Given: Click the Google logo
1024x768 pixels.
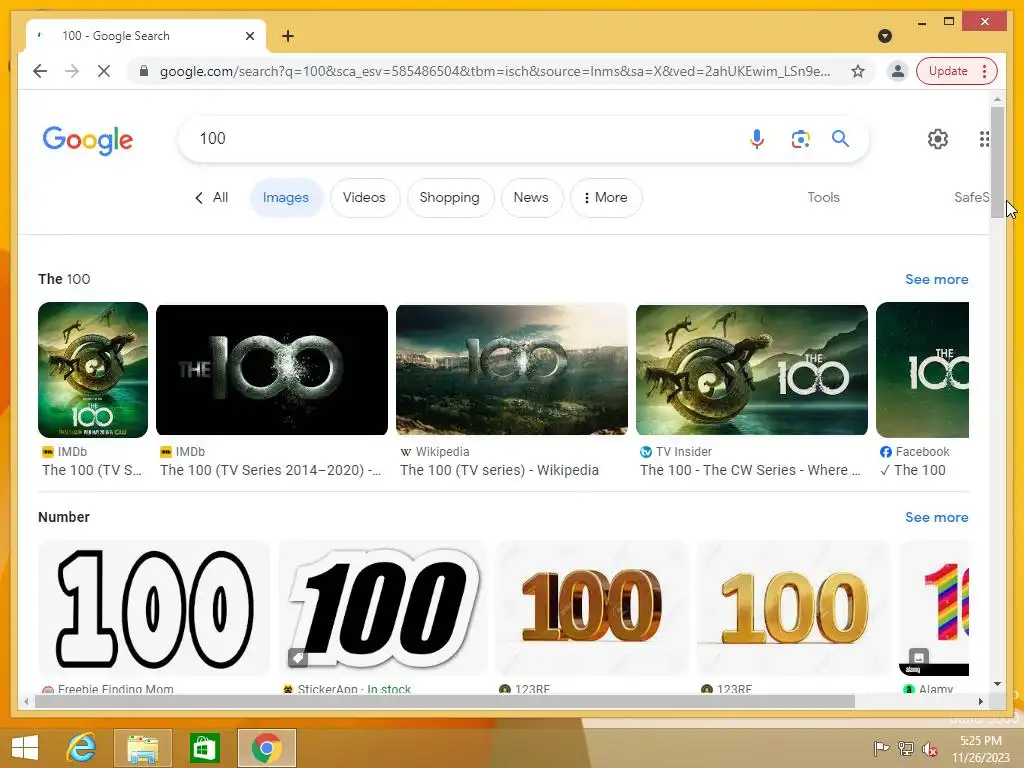Looking at the screenshot, I should point(88,140).
